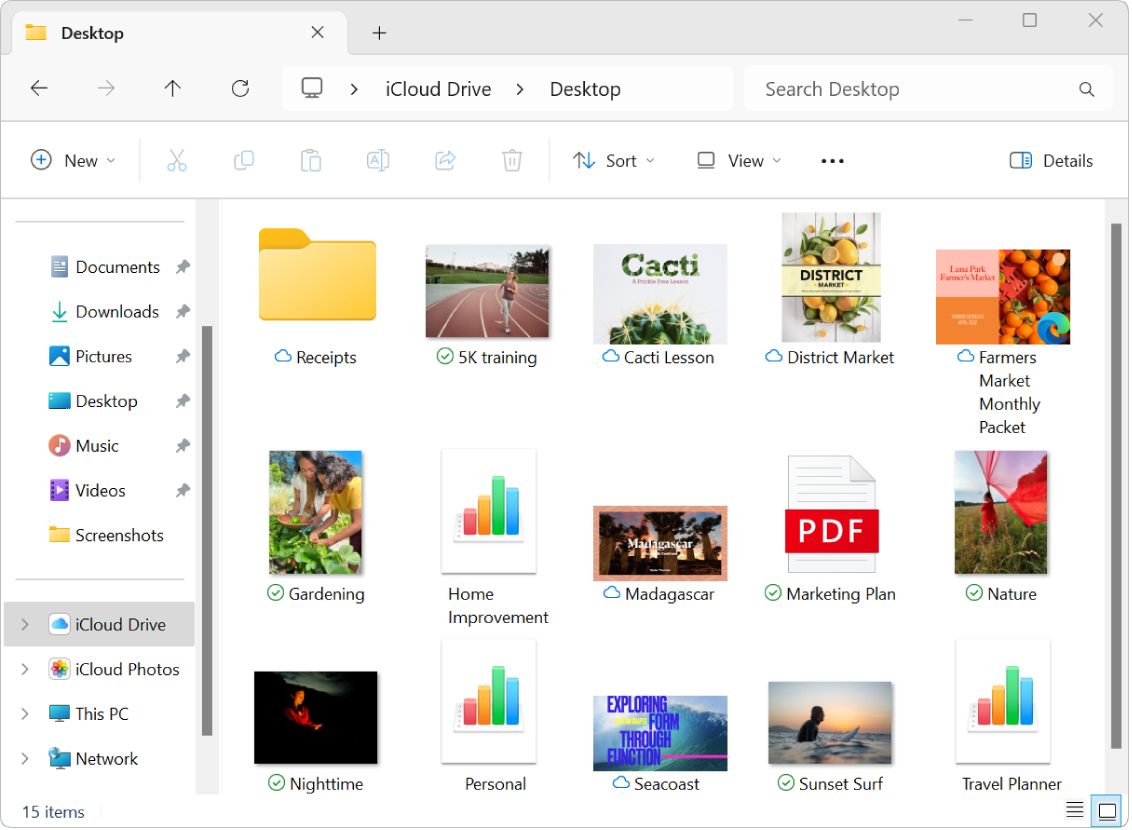Click the Rename icon in the toolbar
Screen dimensions: 1132x830
point(378,160)
